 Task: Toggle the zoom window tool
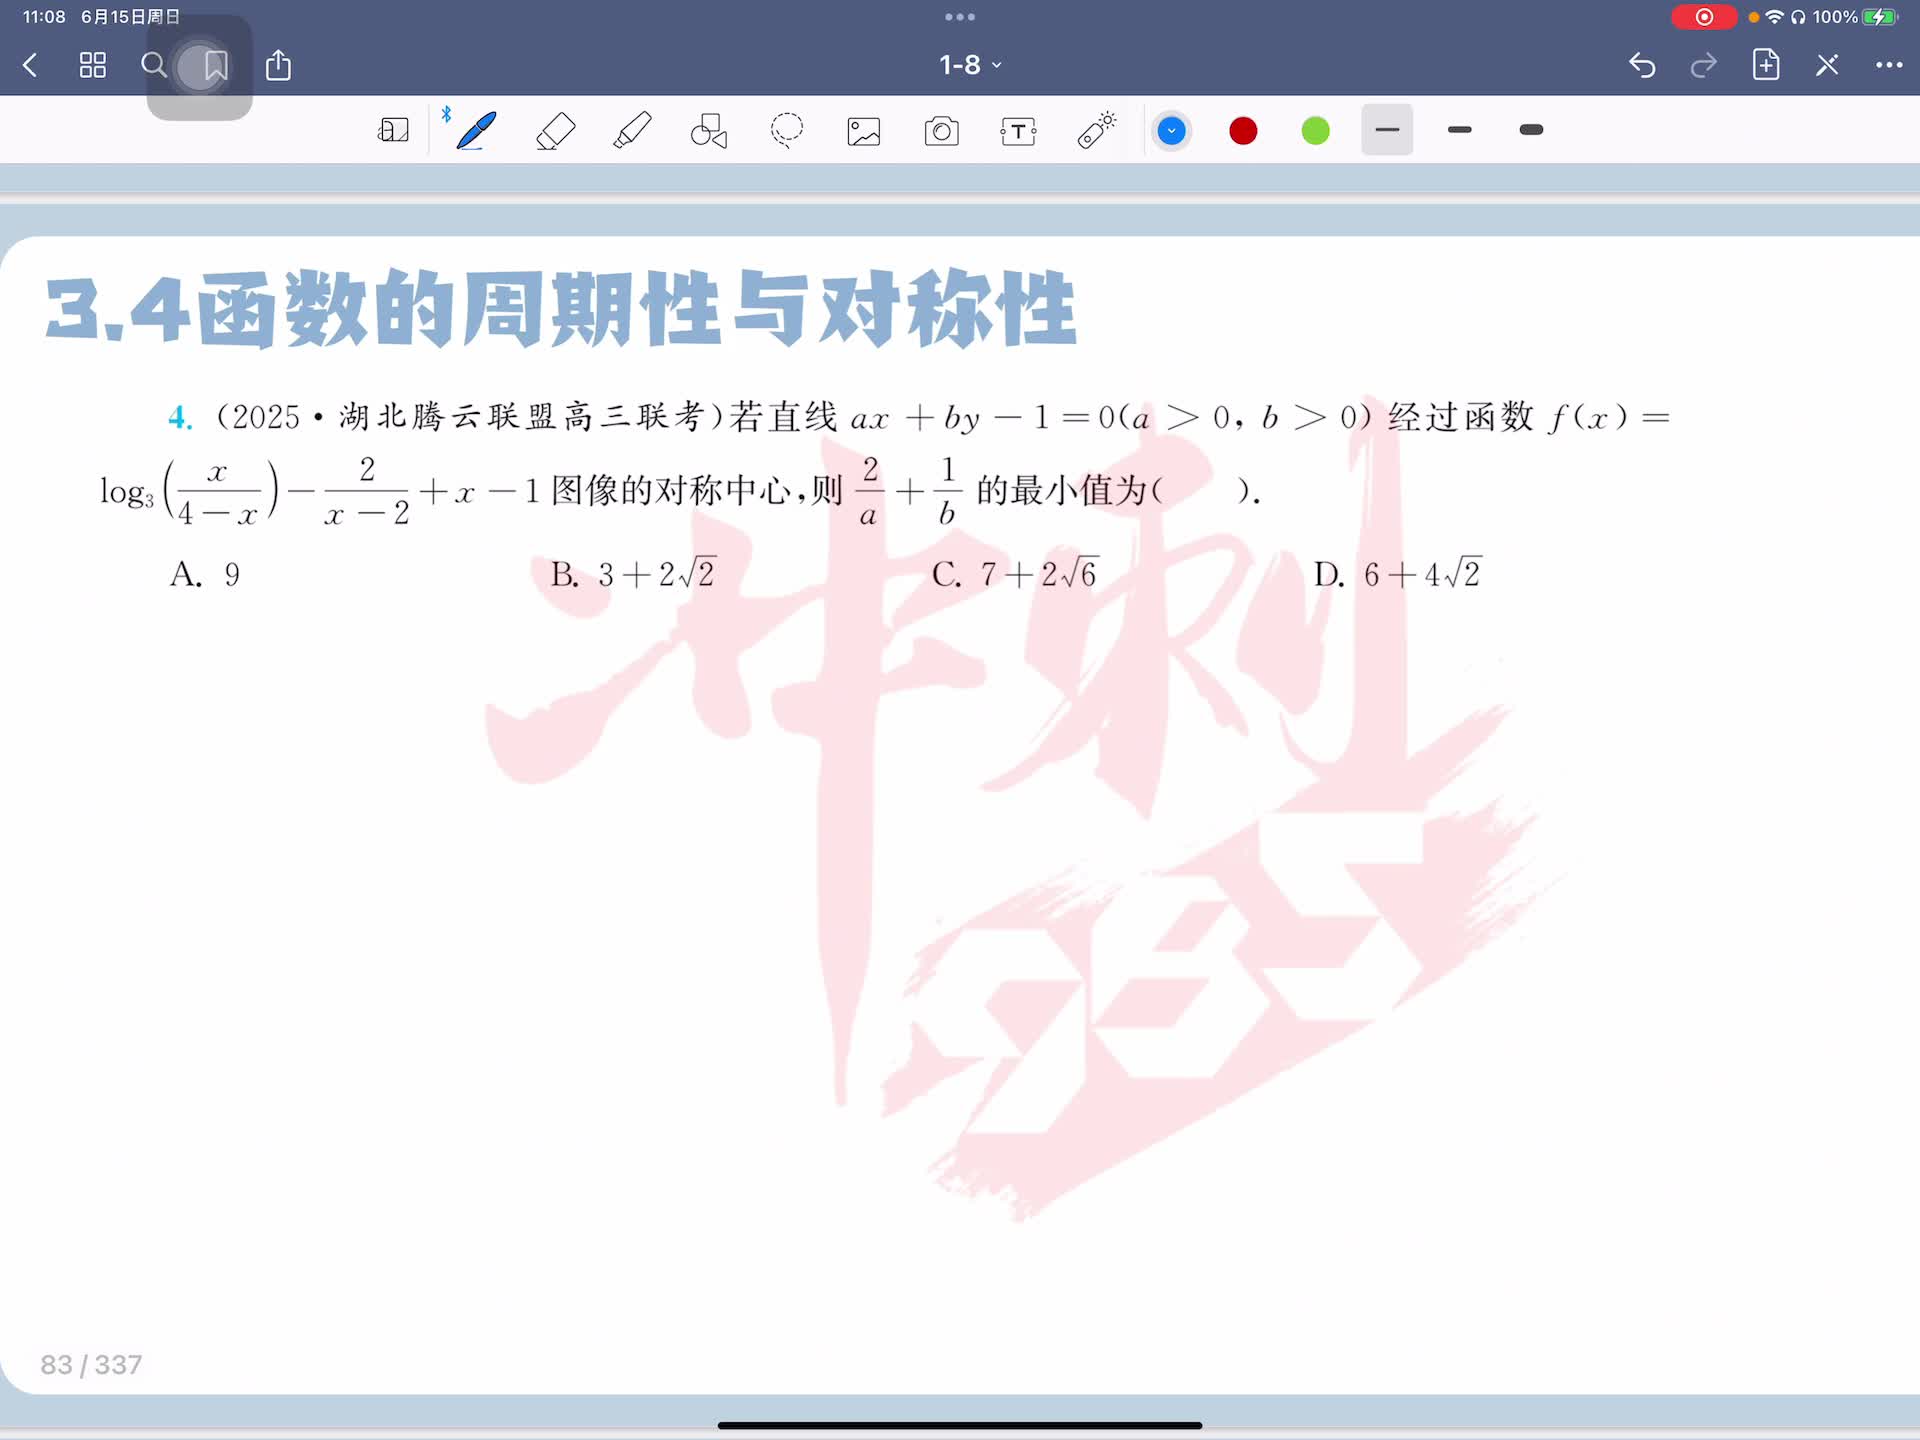tap(393, 131)
